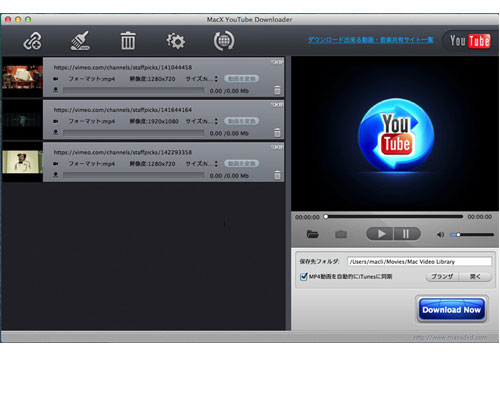The height and width of the screenshot is (400, 500).
Task: Click SKIP on video 142293358 row
Action: point(277,147)
